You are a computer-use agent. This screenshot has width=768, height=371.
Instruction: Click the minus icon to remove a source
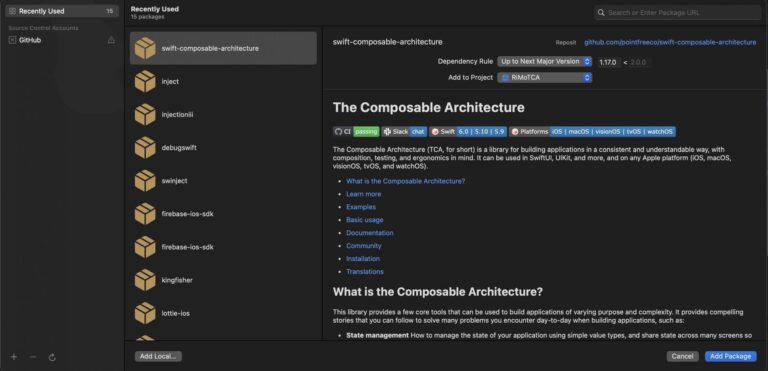tap(33, 357)
